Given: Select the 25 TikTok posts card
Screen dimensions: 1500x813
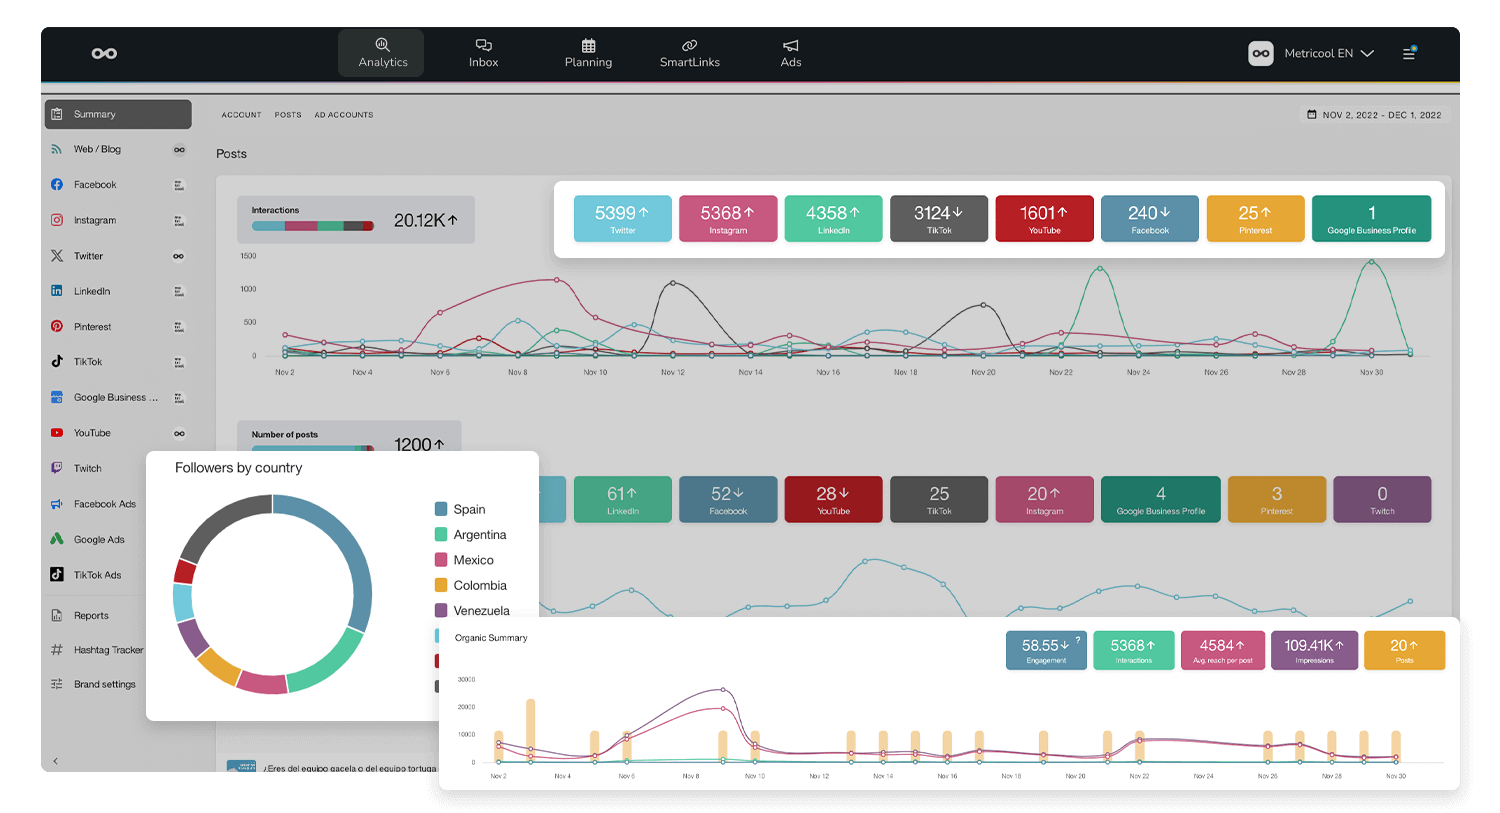Looking at the screenshot, I should [x=939, y=499].
